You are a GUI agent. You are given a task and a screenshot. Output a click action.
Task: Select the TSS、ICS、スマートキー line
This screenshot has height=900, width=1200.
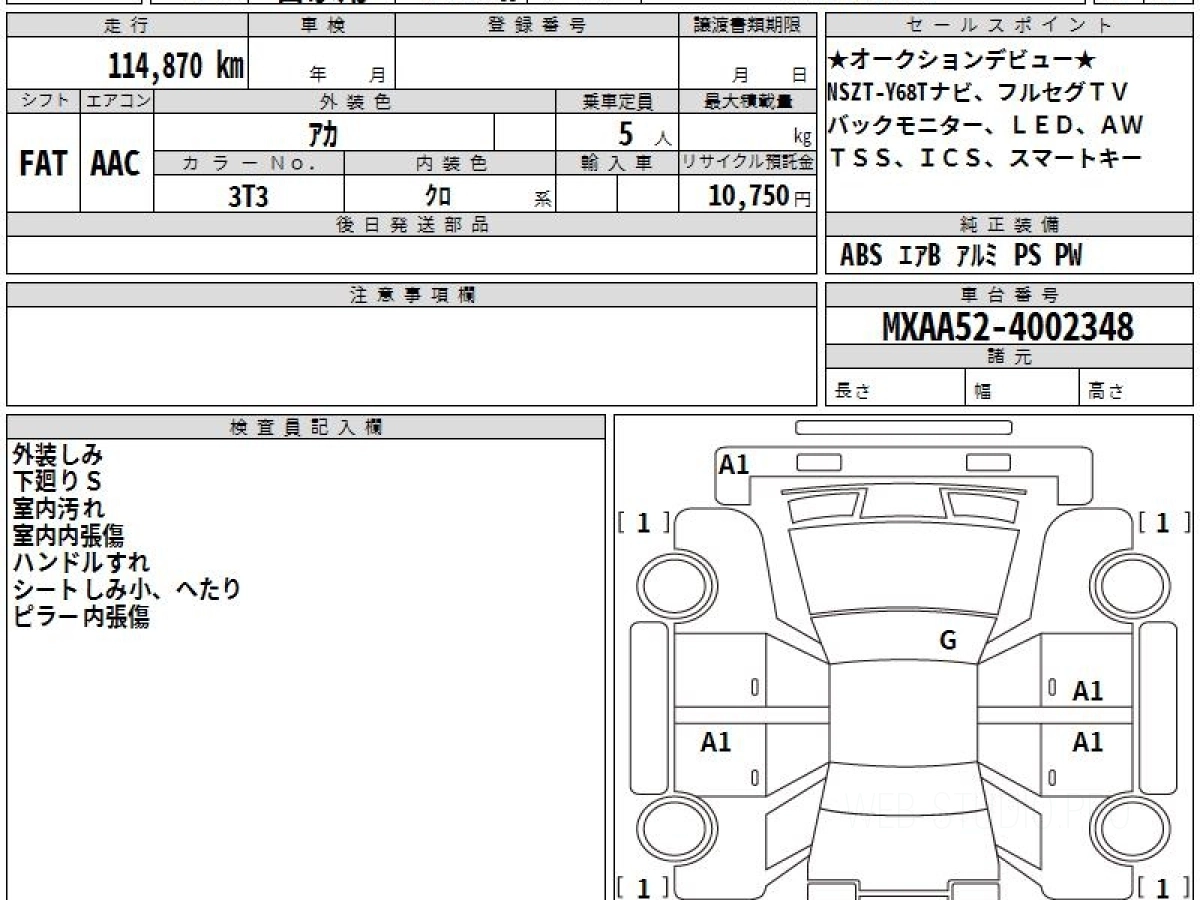point(984,158)
